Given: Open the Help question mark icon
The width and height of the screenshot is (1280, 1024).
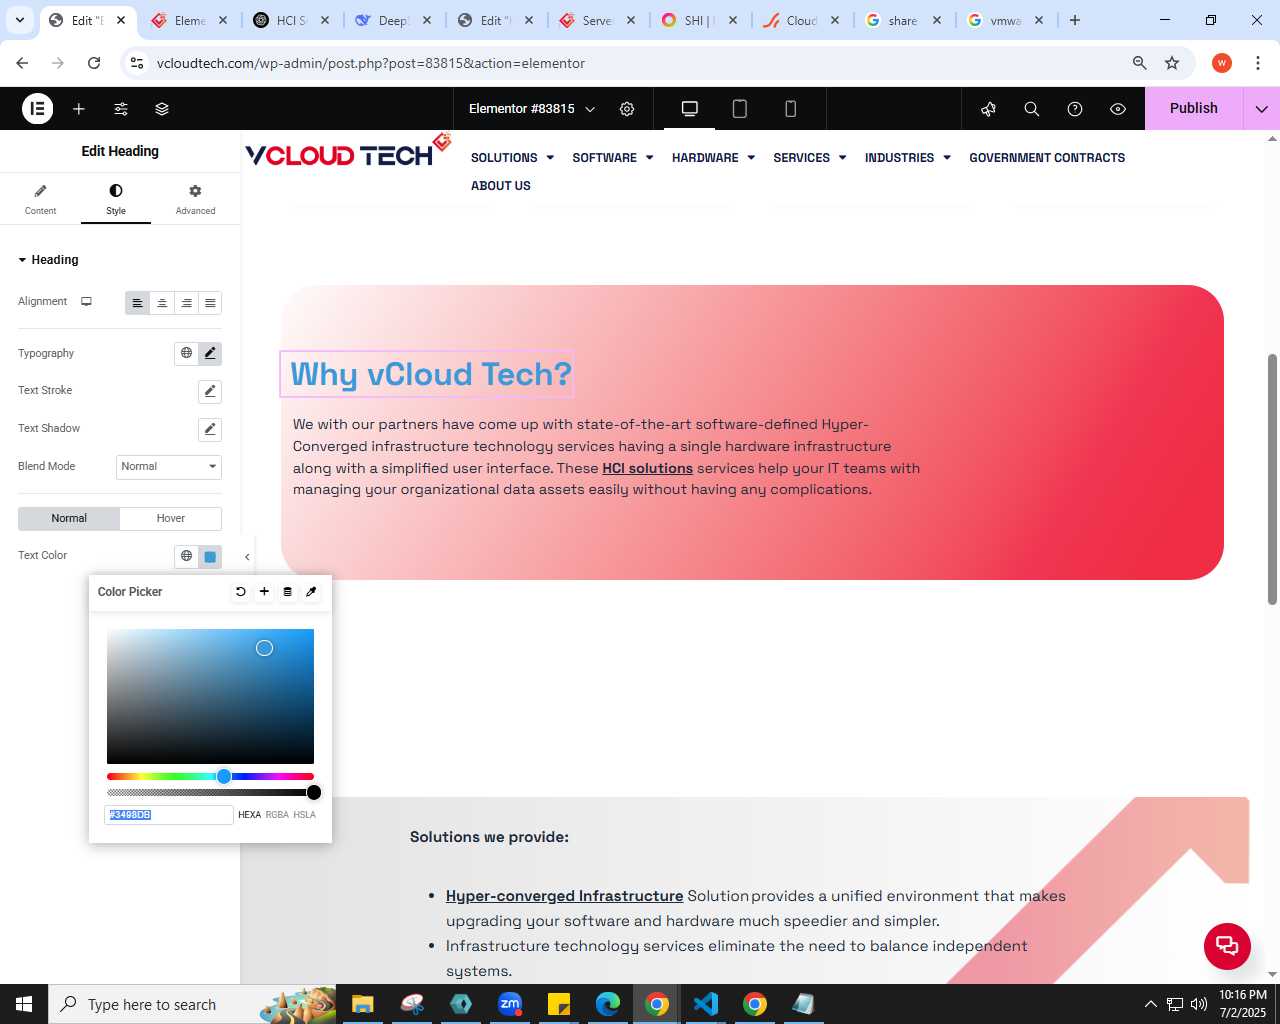Looking at the screenshot, I should (1075, 109).
